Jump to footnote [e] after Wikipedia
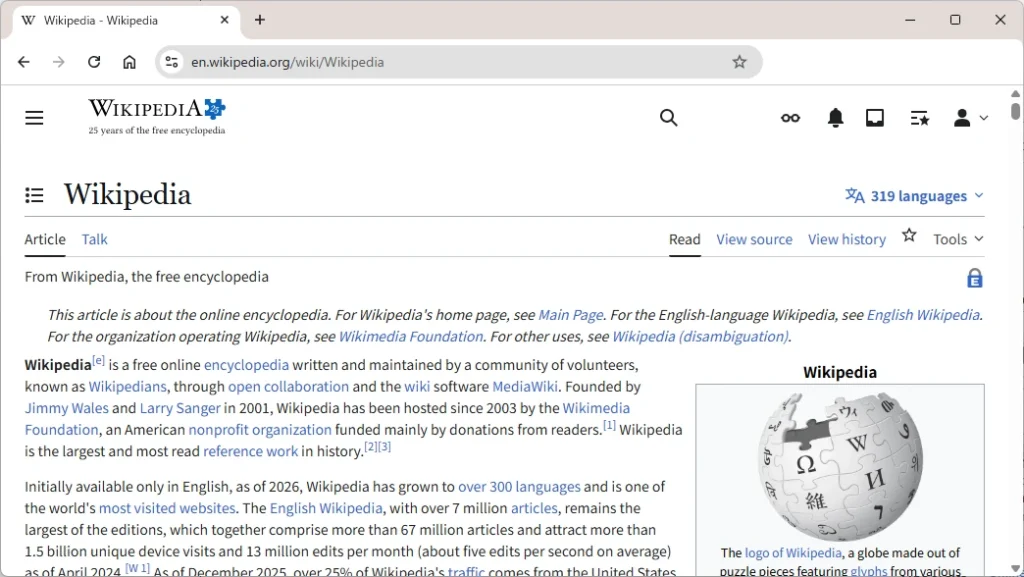This screenshot has width=1024, height=577. [x=99, y=360]
